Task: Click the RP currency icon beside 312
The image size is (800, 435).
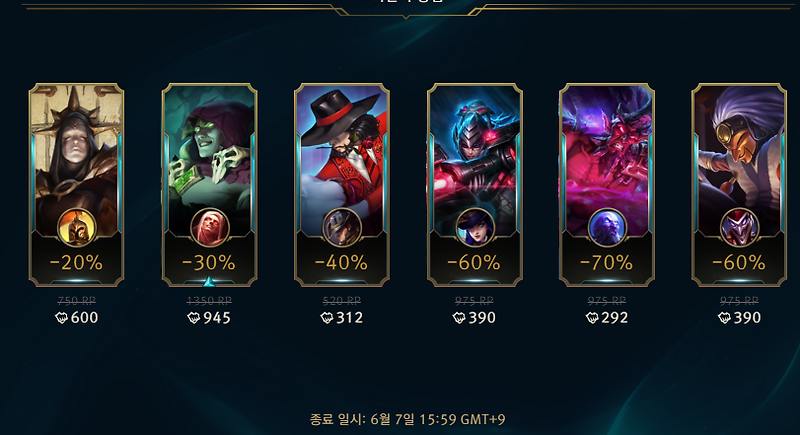Action: (327, 318)
